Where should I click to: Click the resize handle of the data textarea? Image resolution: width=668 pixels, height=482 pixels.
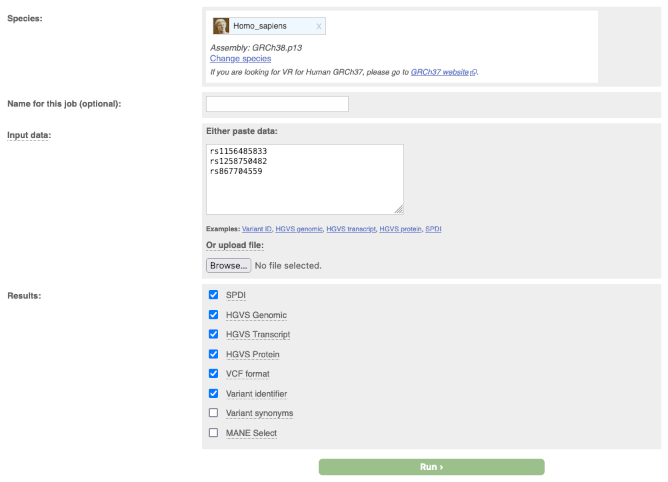tap(399, 209)
